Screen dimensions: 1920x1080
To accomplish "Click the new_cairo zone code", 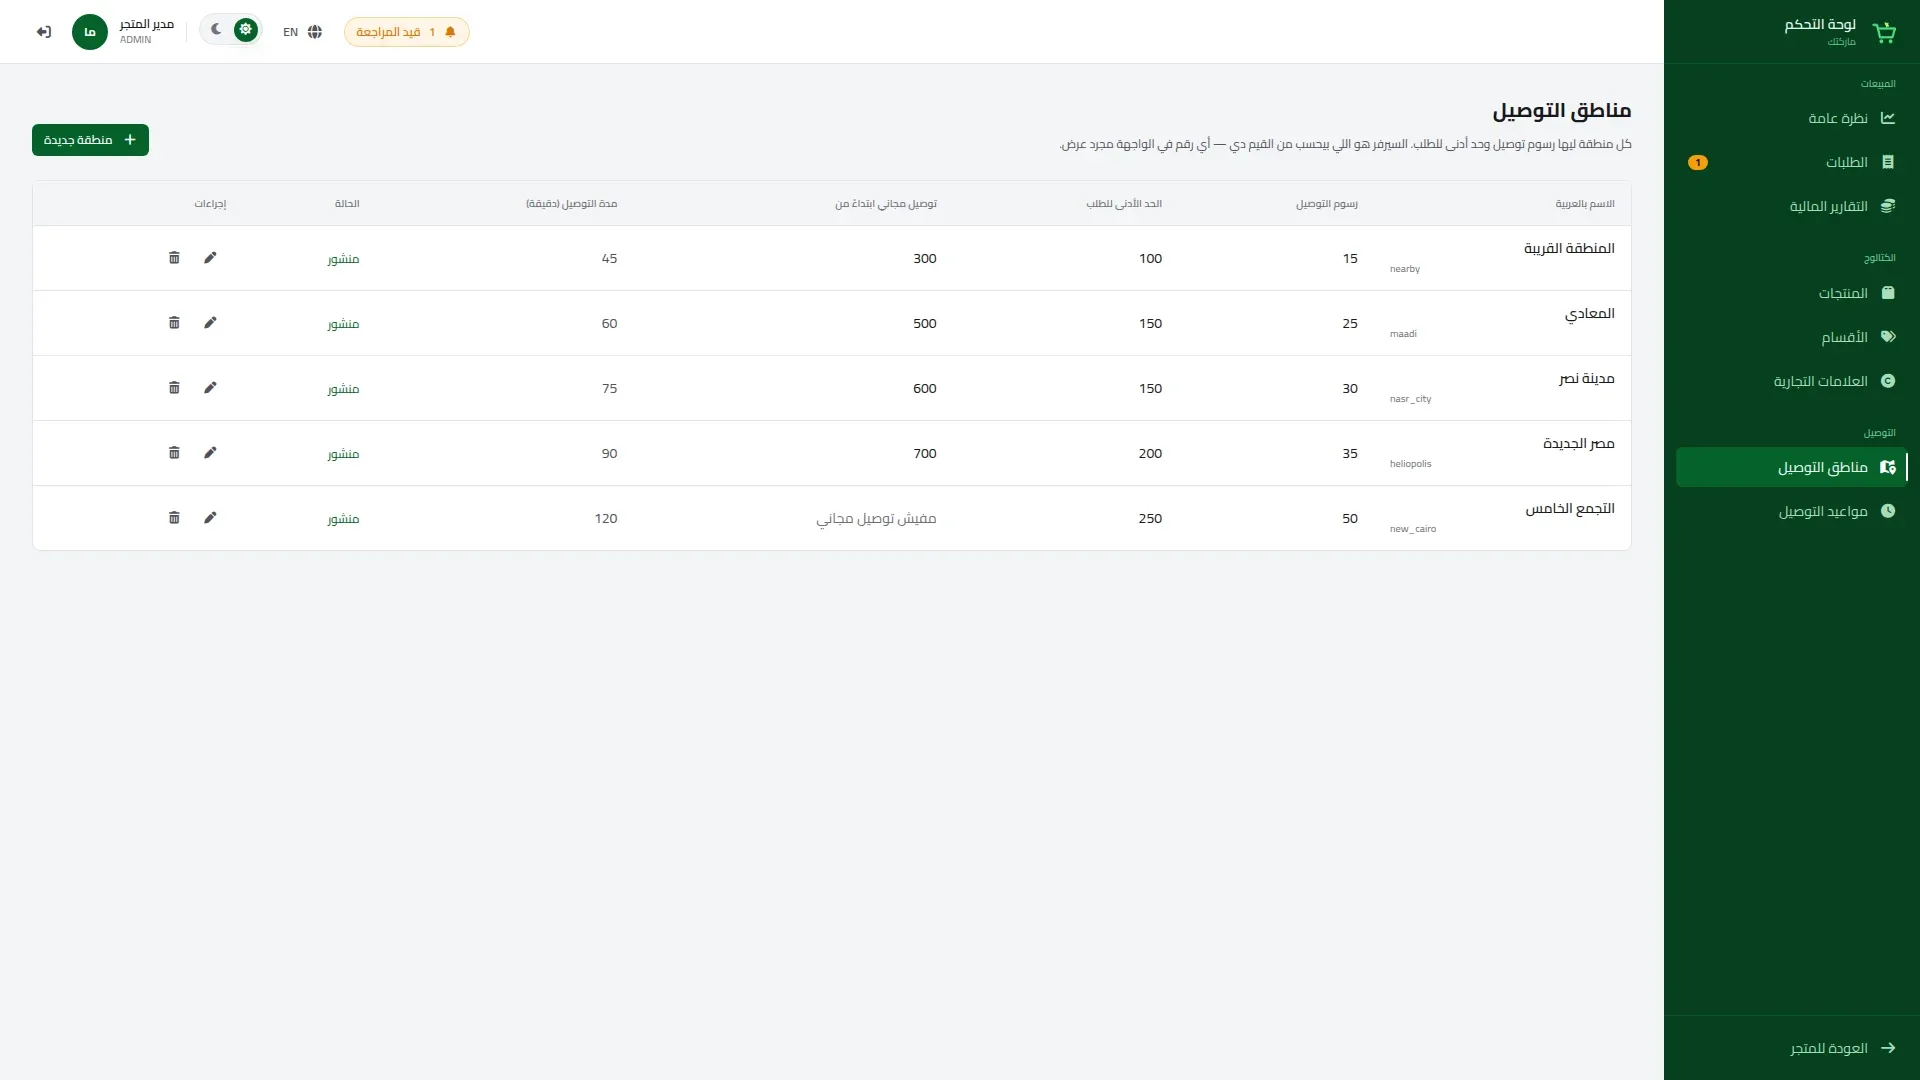I will click(x=1412, y=529).
